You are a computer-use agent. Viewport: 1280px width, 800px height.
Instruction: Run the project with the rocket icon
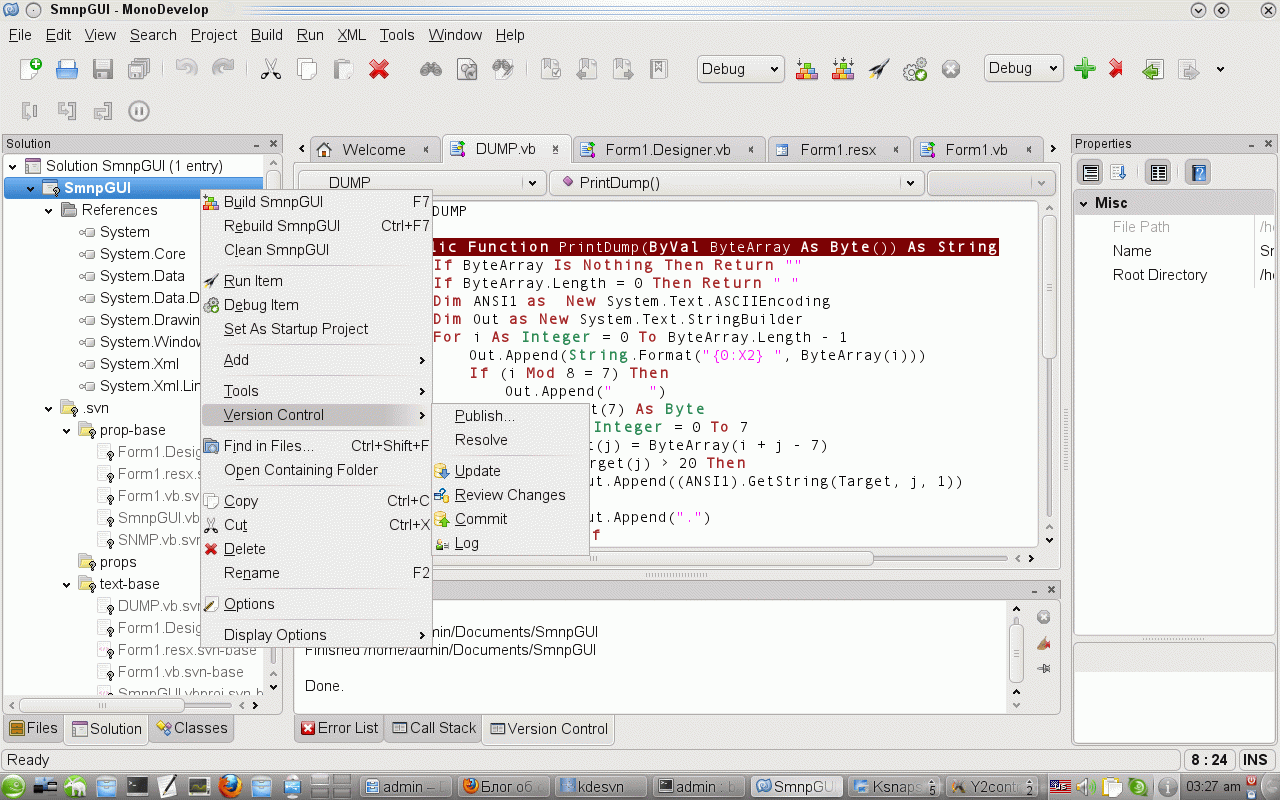pos(879,69)
